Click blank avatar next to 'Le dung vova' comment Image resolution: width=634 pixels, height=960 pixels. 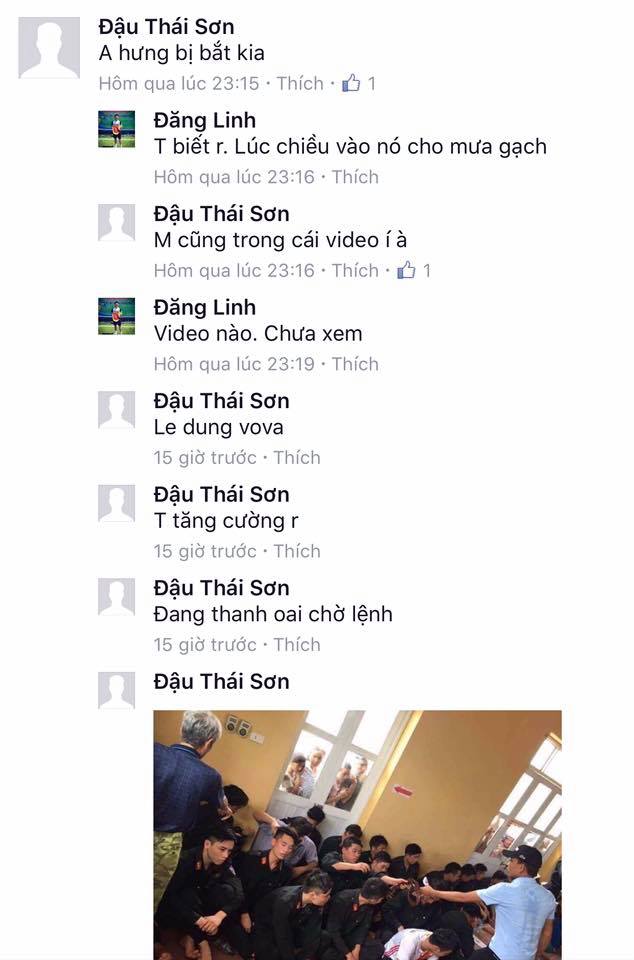(116, 410)
